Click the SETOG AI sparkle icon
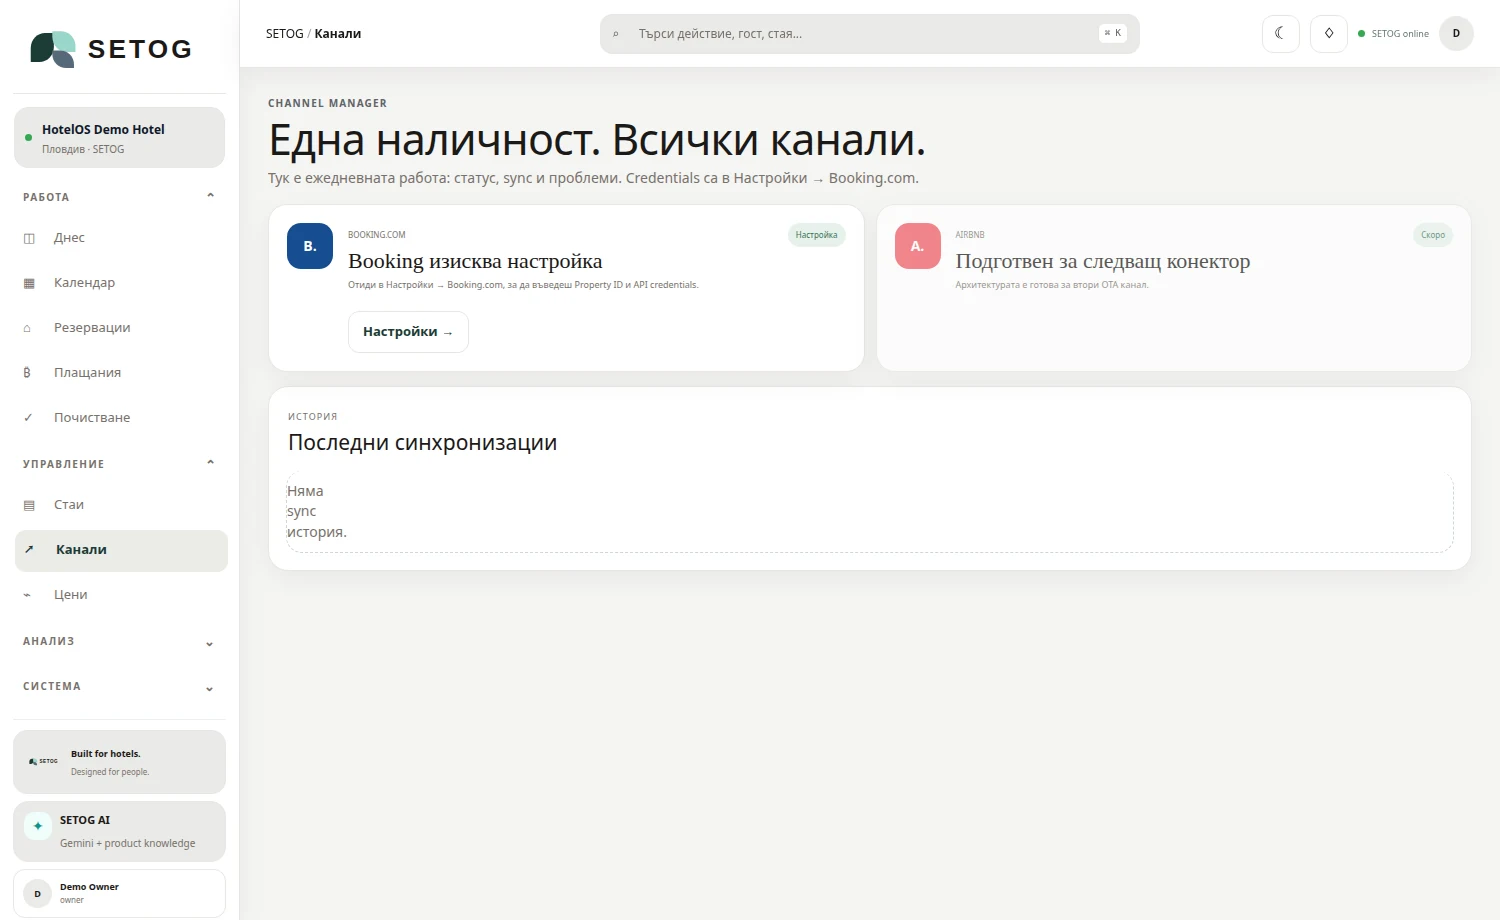1500x920 pixels. 38,826
